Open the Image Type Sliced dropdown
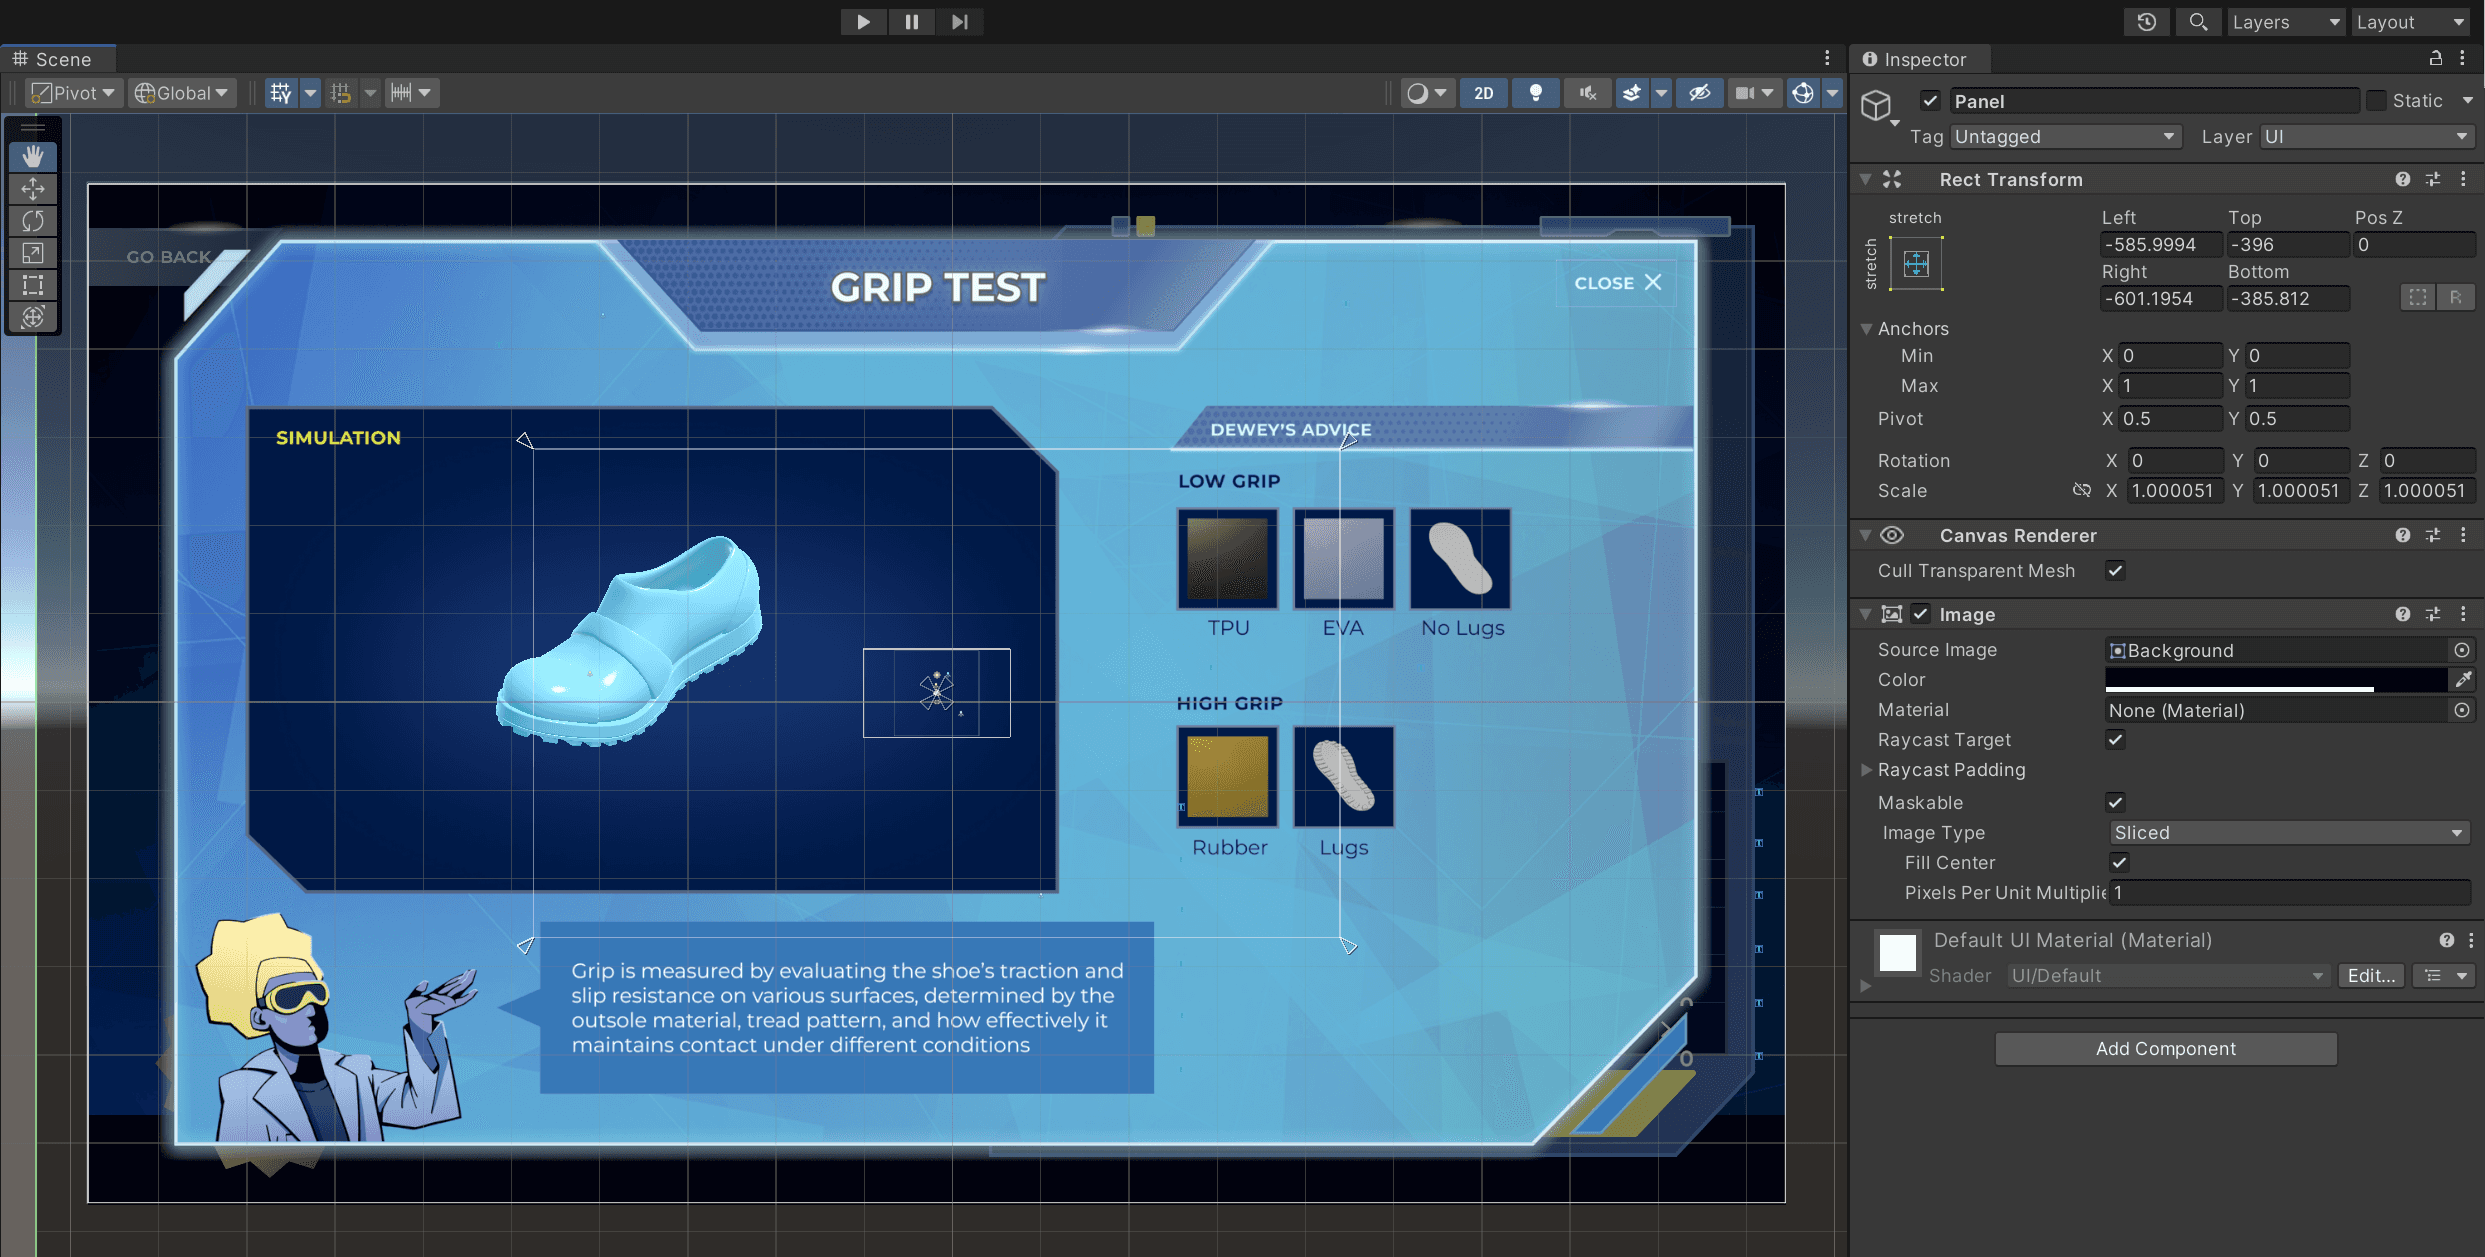This screenshot has height=1257, width=2485. point(2287,833)
